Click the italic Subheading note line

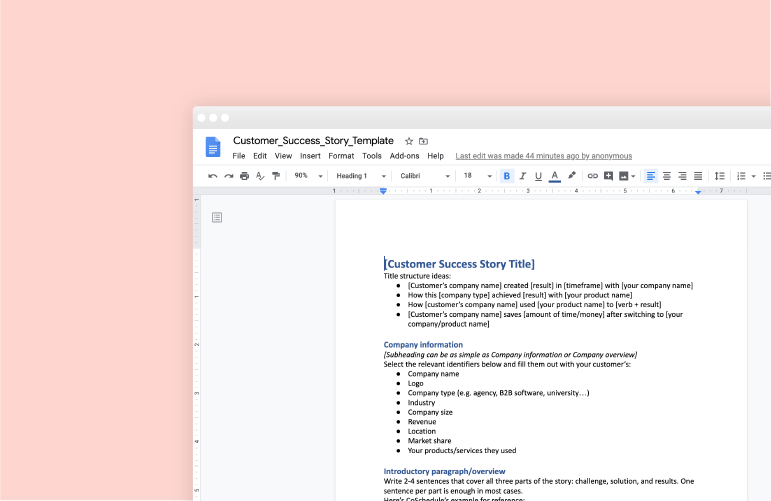510,354
